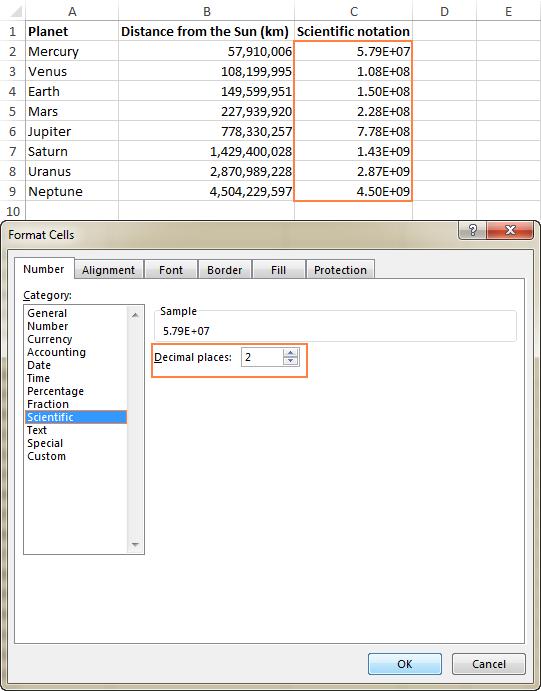Open the Font tab
This screenshot has height=691, width=541.
click(x=170, y=270)
